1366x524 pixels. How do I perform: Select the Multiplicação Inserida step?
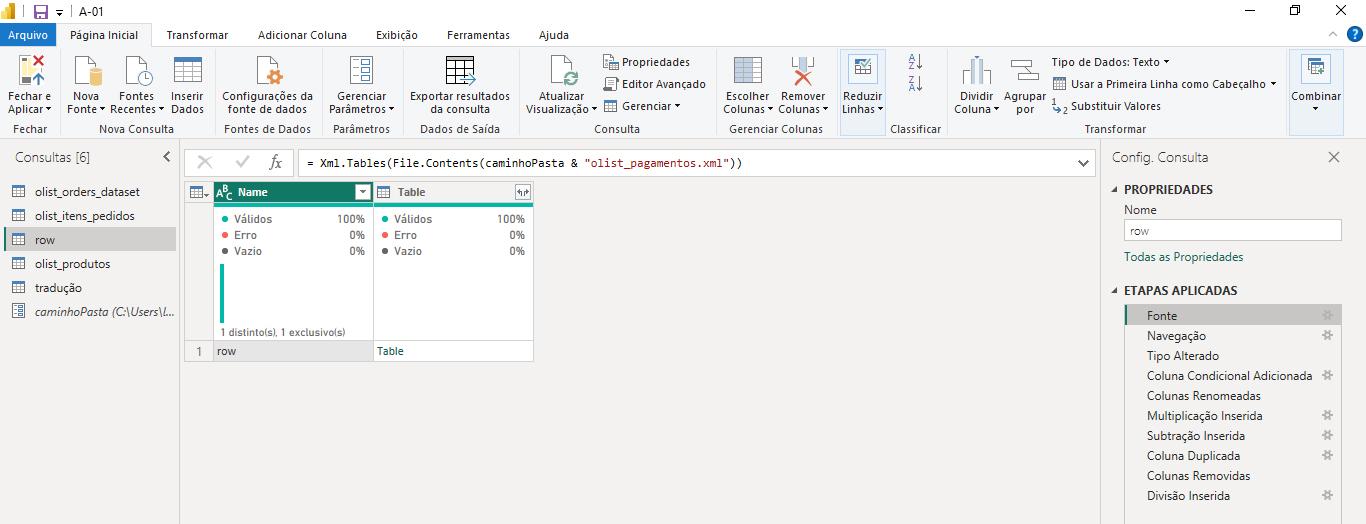tap(1232, 415)
